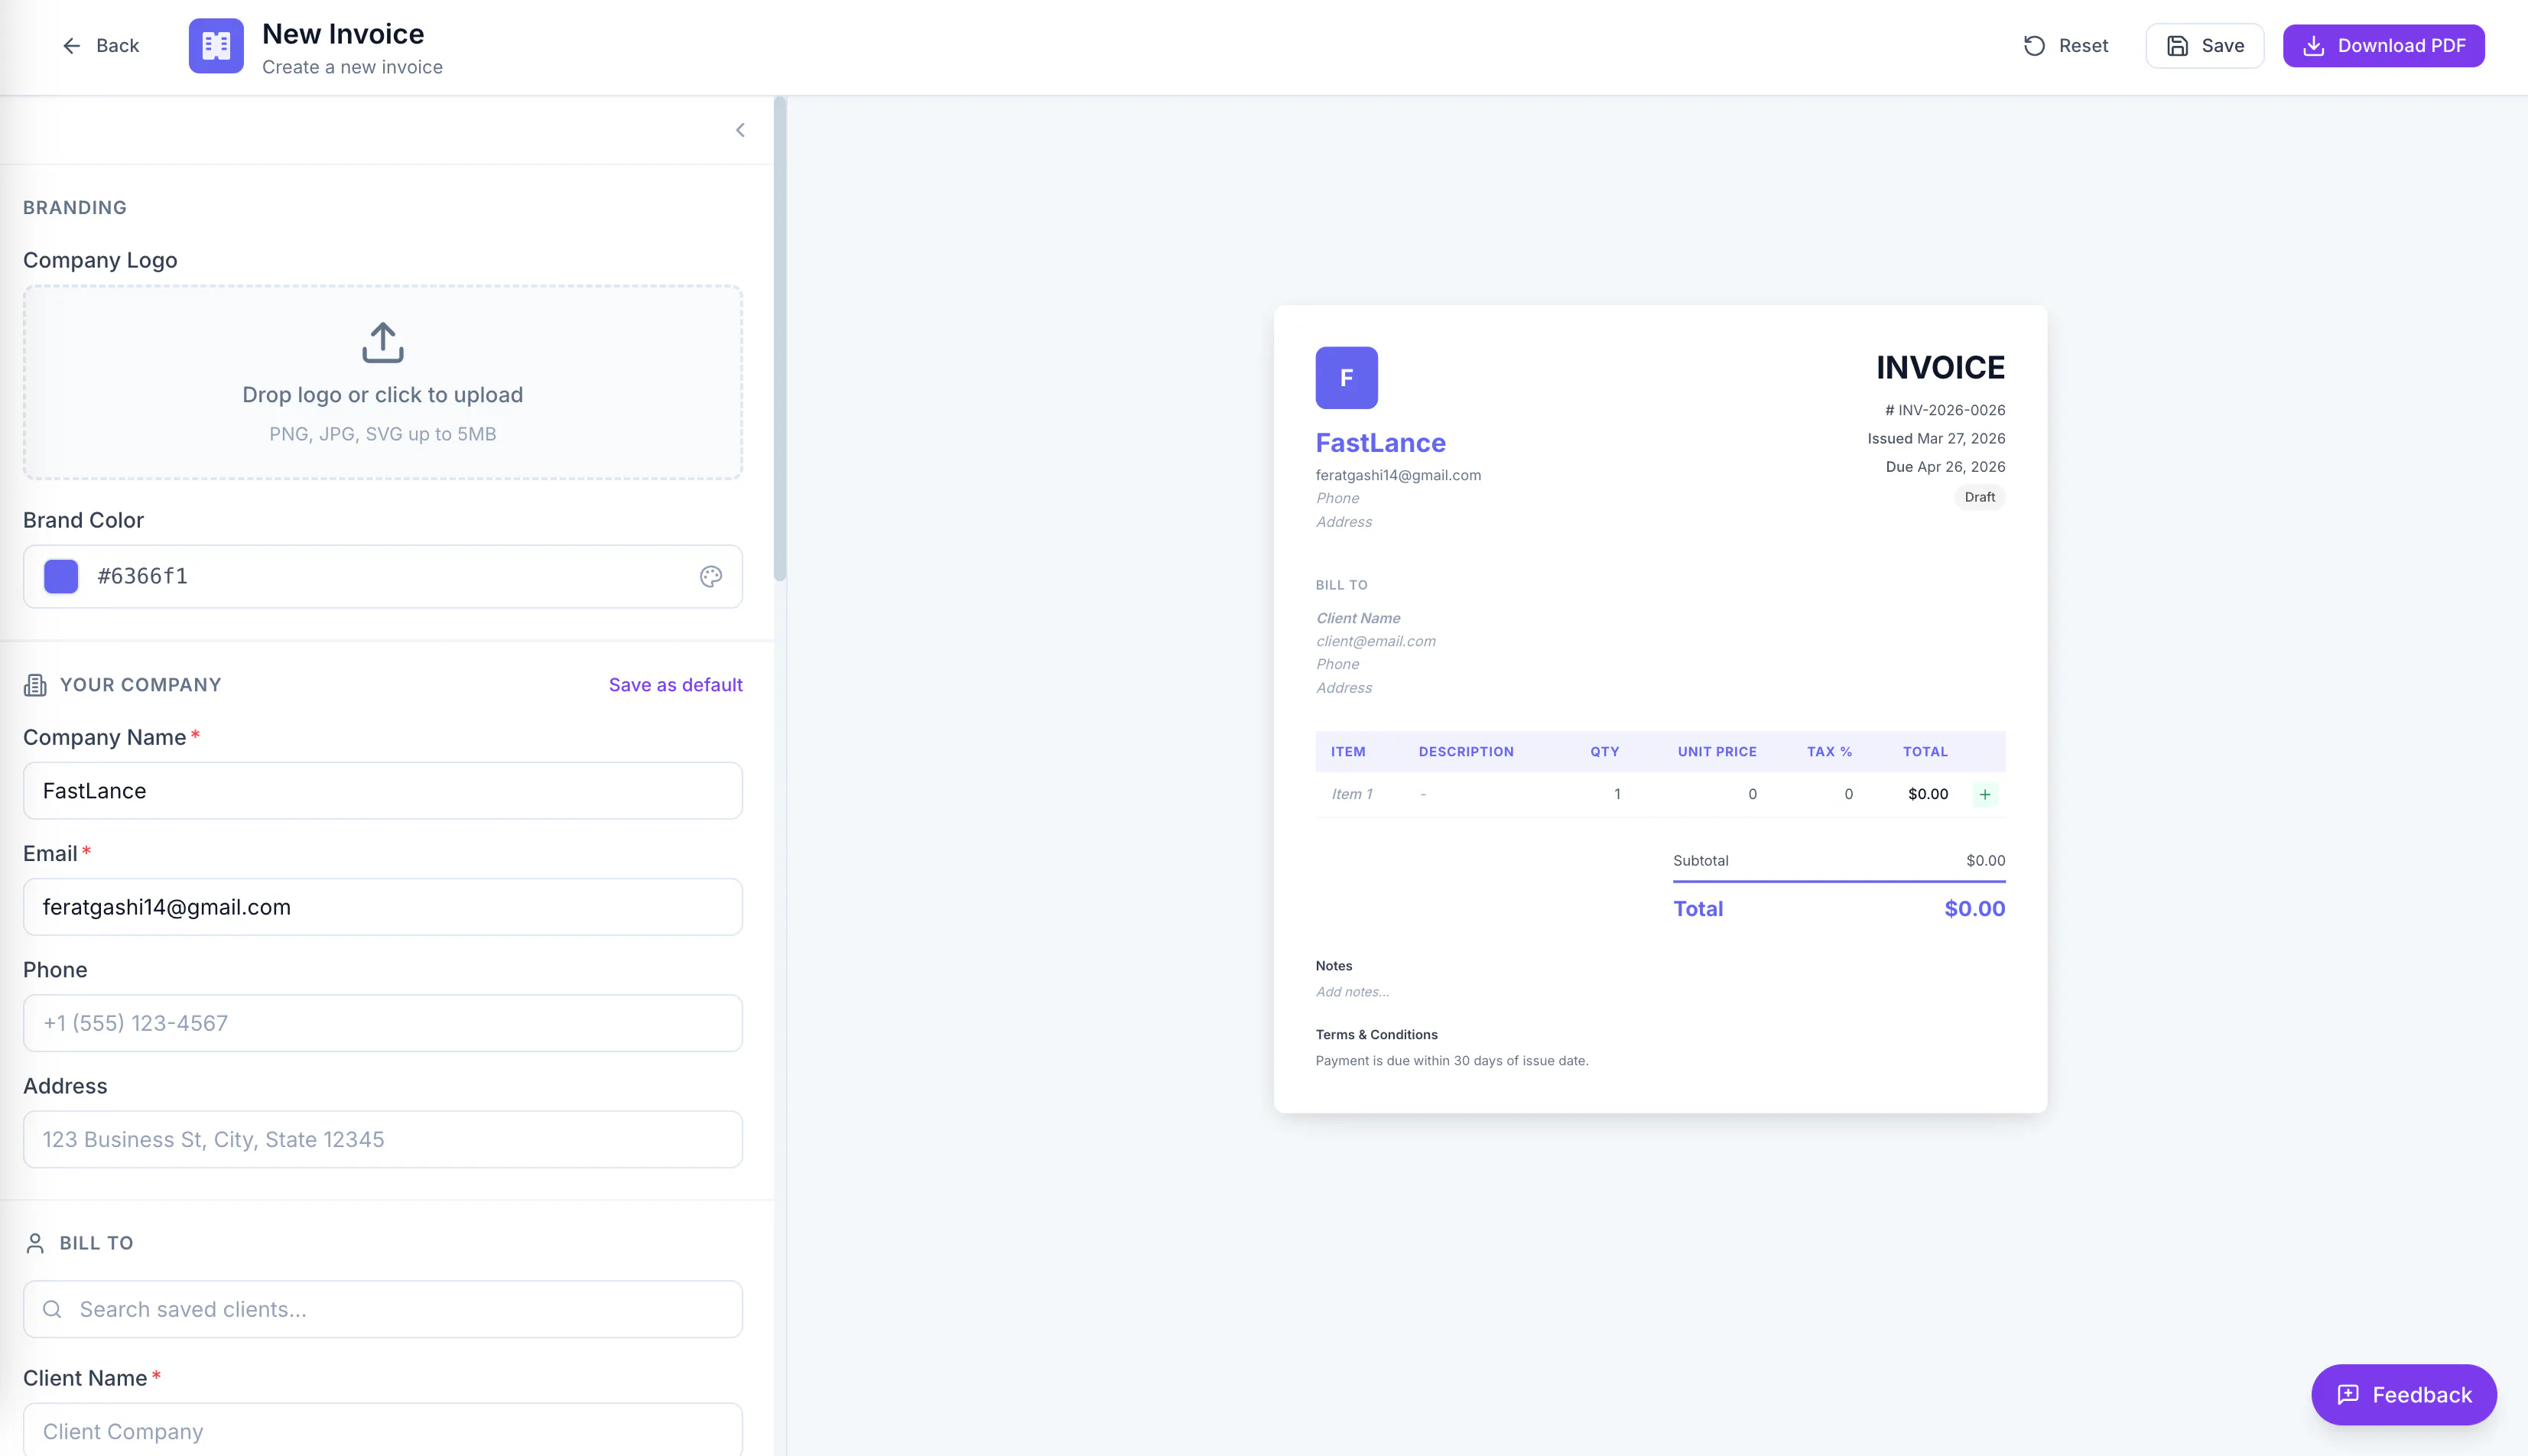Image resolution: width=2528 pixels, height=1456 pixels.
Task: Click the TAX % column header
Action: point(1829,752)
